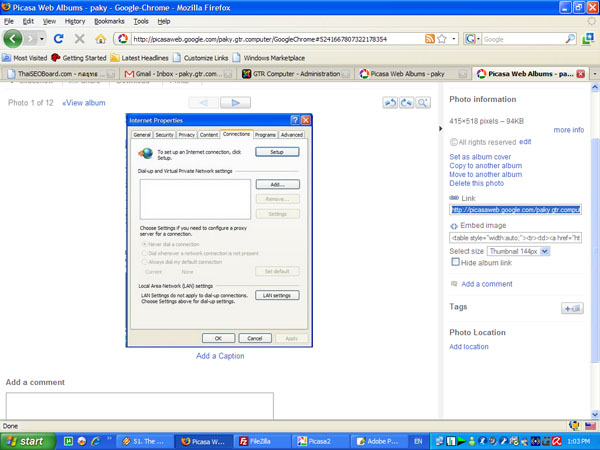The width and height of the screenshot is (600, 450).
Task: Reload the page with the Refresh icon
Action: point(59,39)
